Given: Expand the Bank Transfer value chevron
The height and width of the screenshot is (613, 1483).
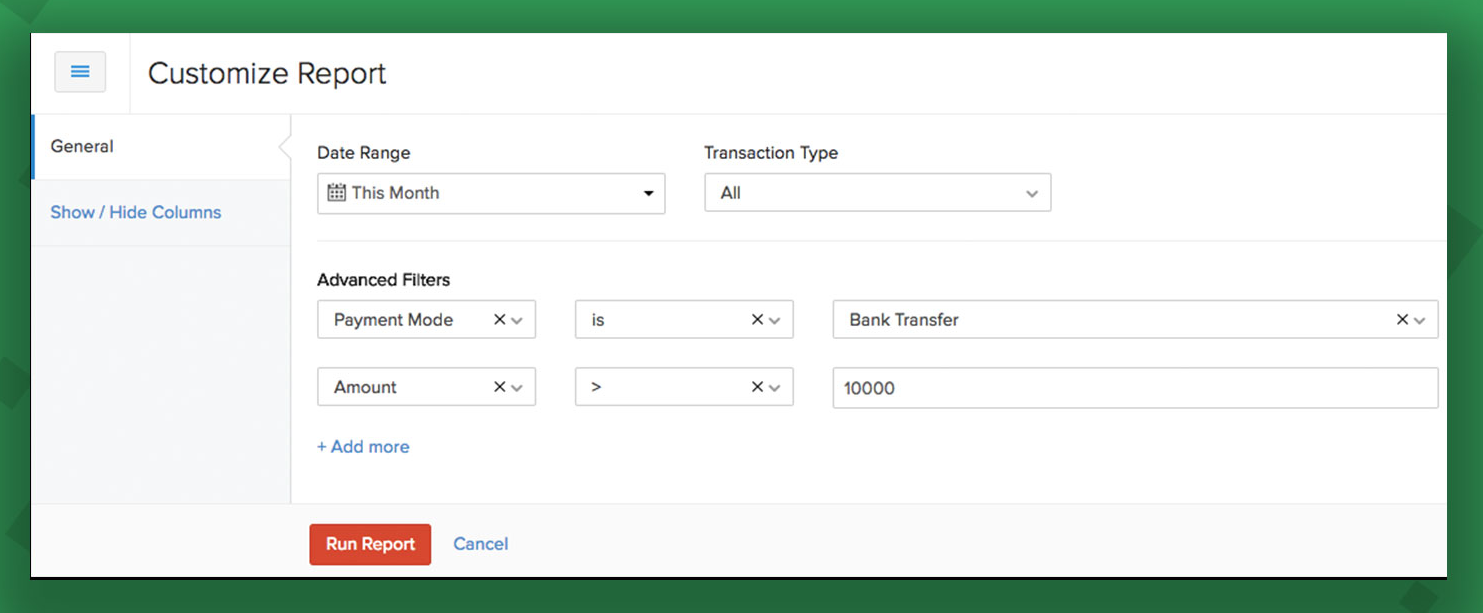Looking at the screenshot, I should (1420, 321).
